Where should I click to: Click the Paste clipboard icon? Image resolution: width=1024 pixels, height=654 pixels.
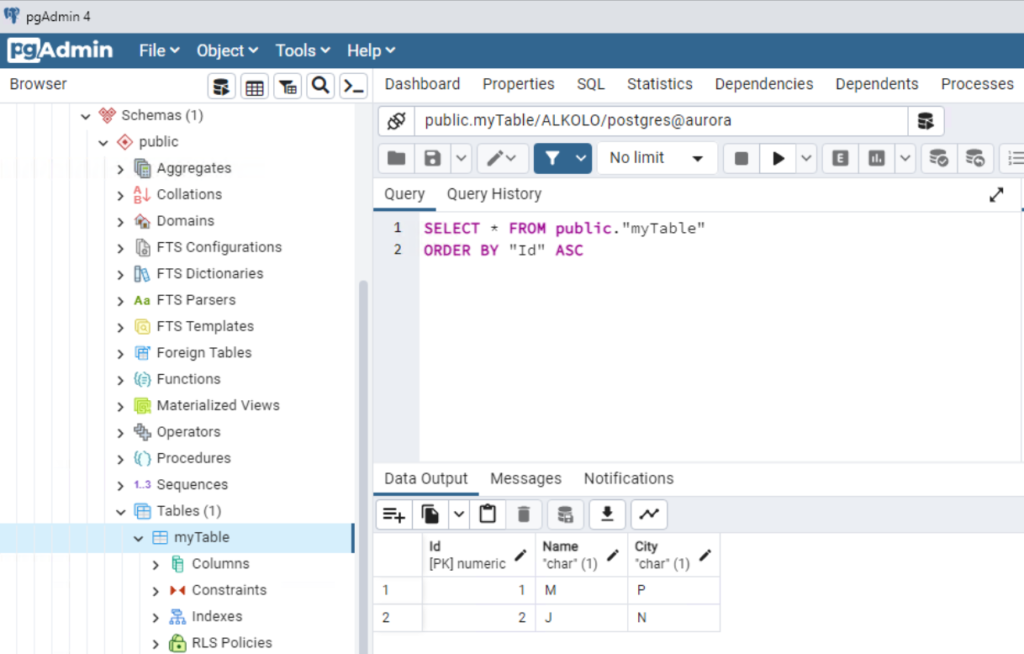(x=487, y=515)
